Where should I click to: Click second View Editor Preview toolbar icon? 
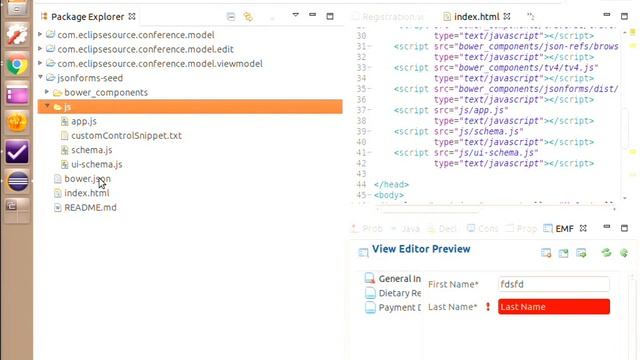pyautogui.click(x=563, y=253)
